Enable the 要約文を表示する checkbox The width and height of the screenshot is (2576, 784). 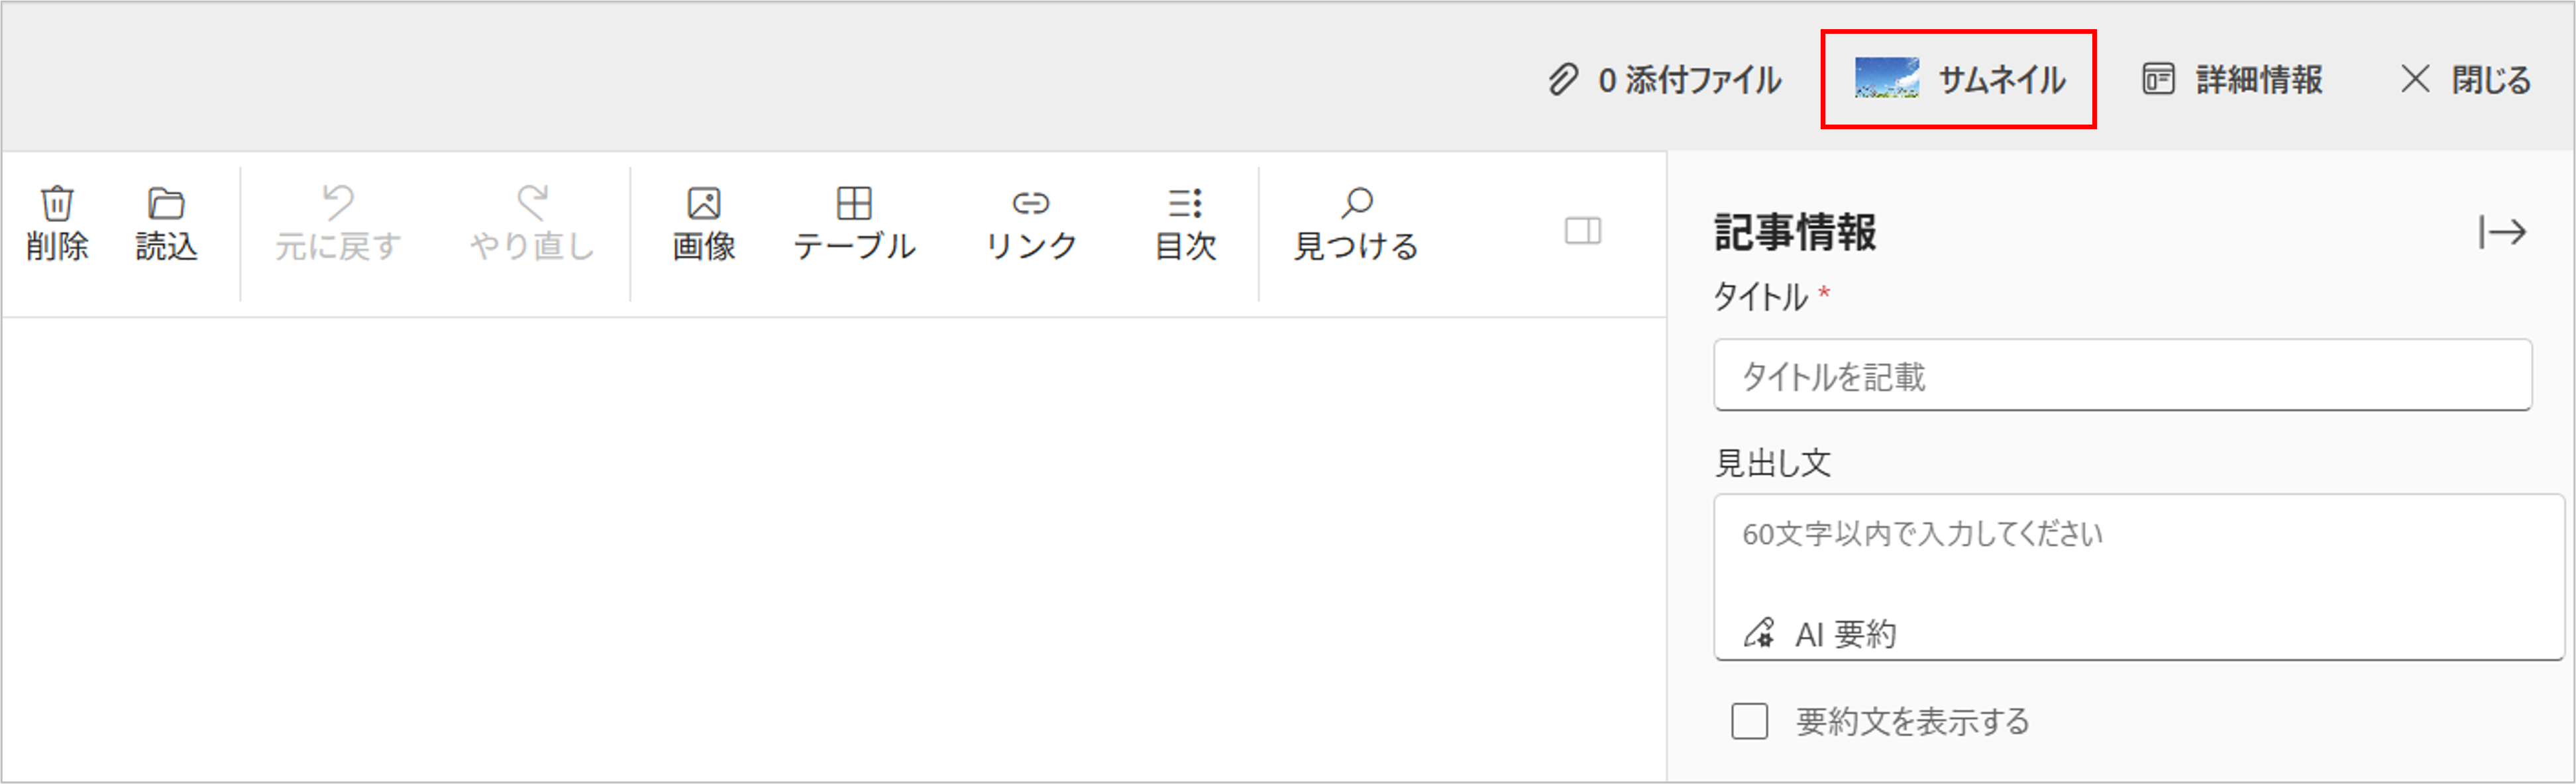1750,721
